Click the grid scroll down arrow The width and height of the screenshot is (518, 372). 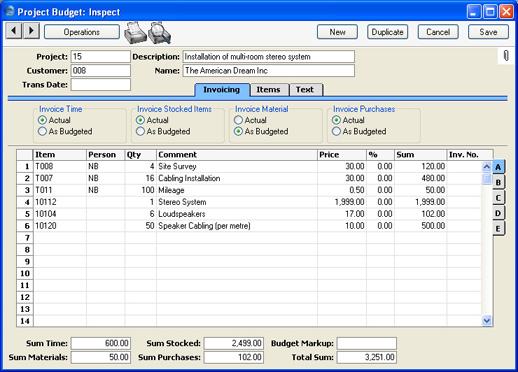click(487, 321)
